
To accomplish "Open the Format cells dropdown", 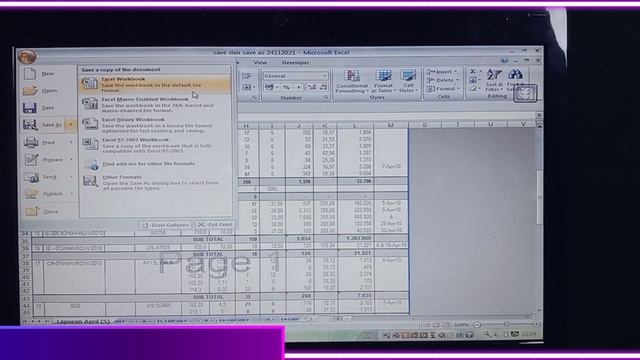I will pos(443,89).
